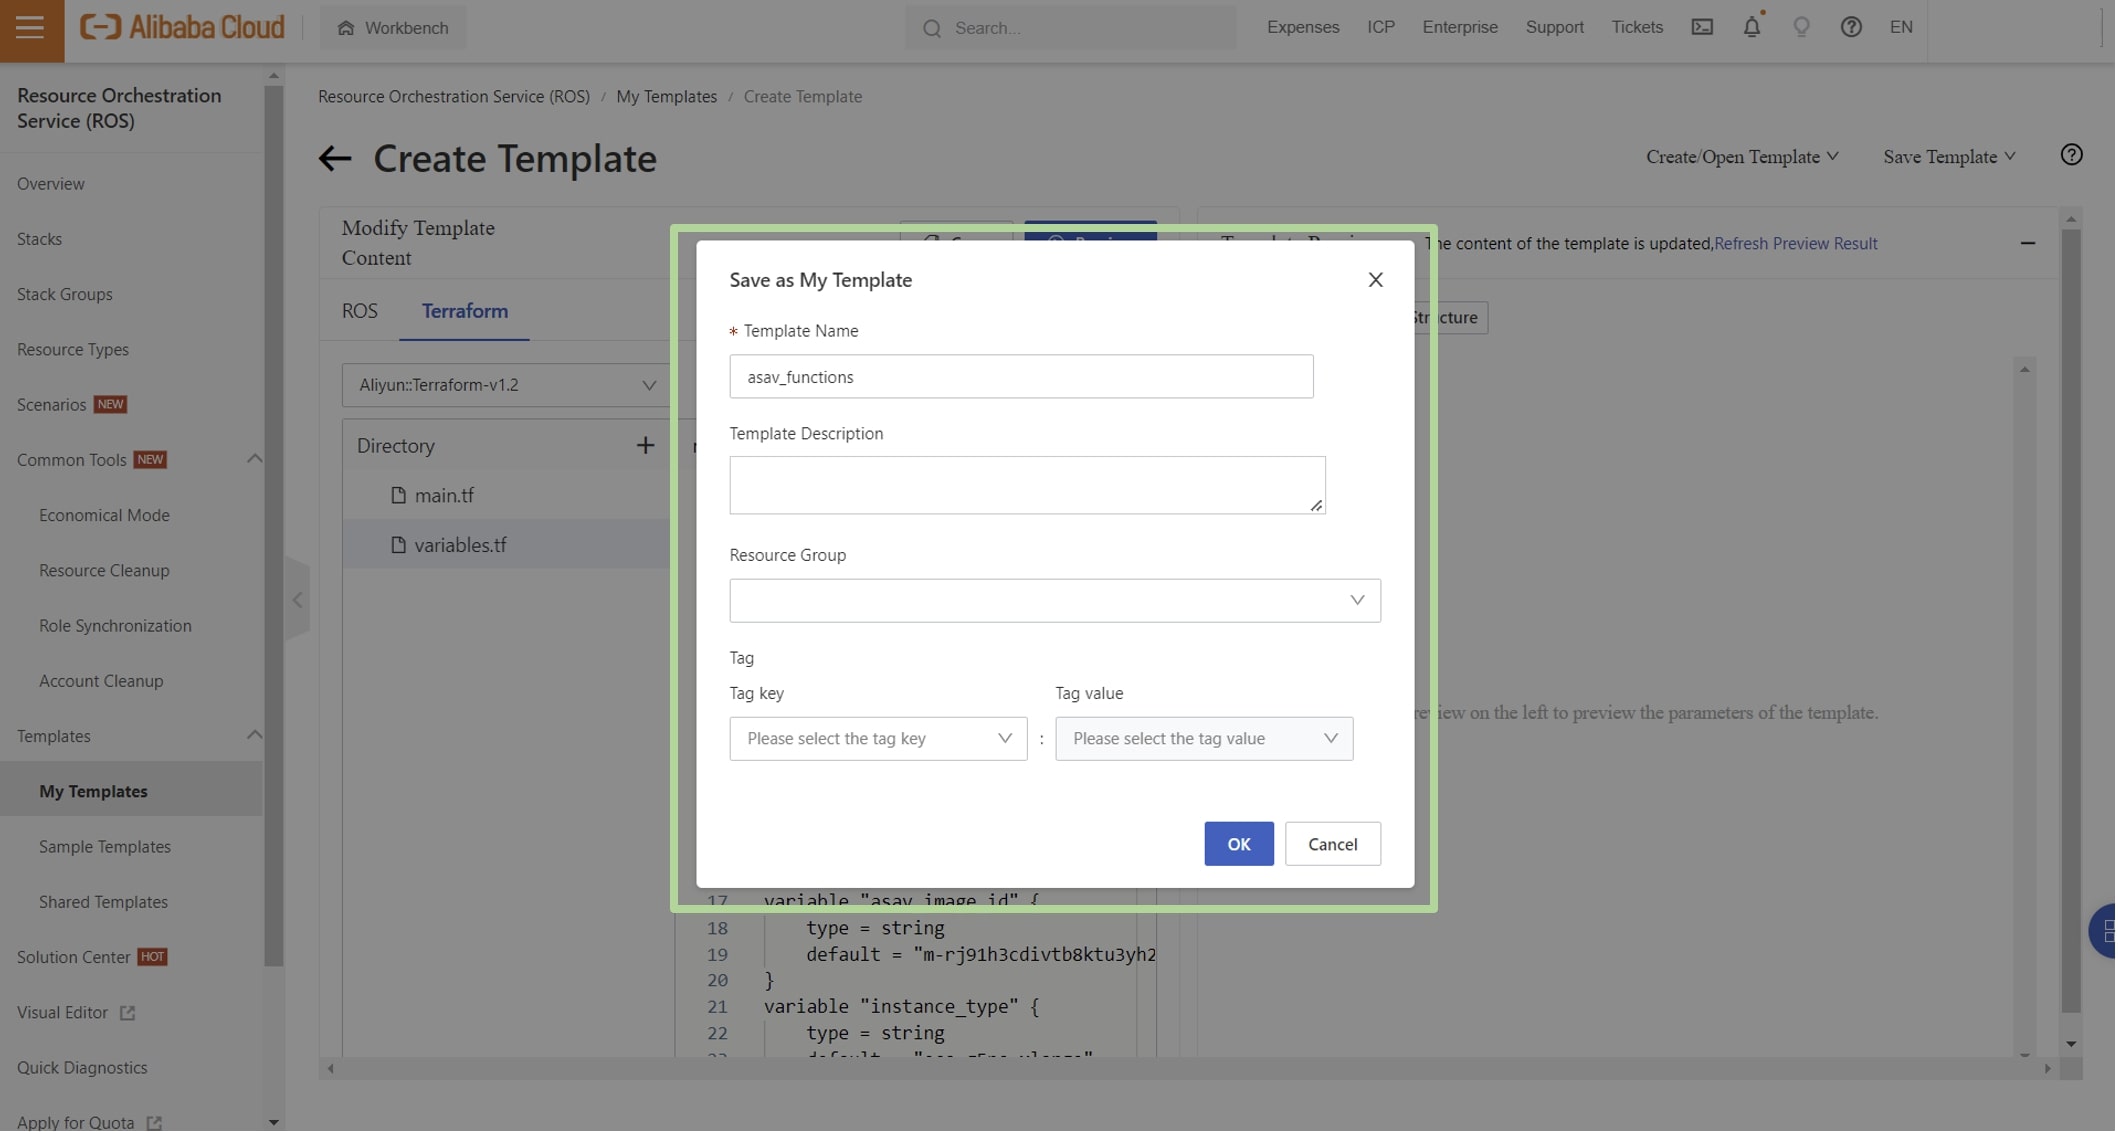Open the Cloud Shell terminal icon
Screen dimensions: 2118x1132
(x=1702, y=27)
